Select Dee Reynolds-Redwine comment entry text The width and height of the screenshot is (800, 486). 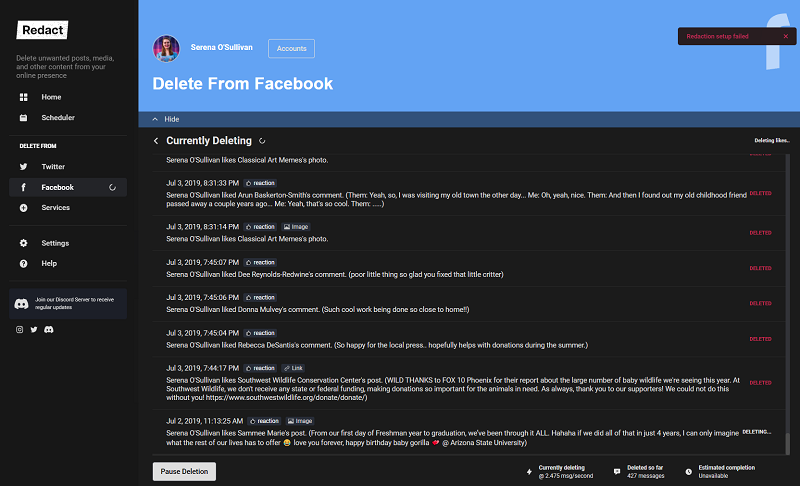[x=335, y=274]
